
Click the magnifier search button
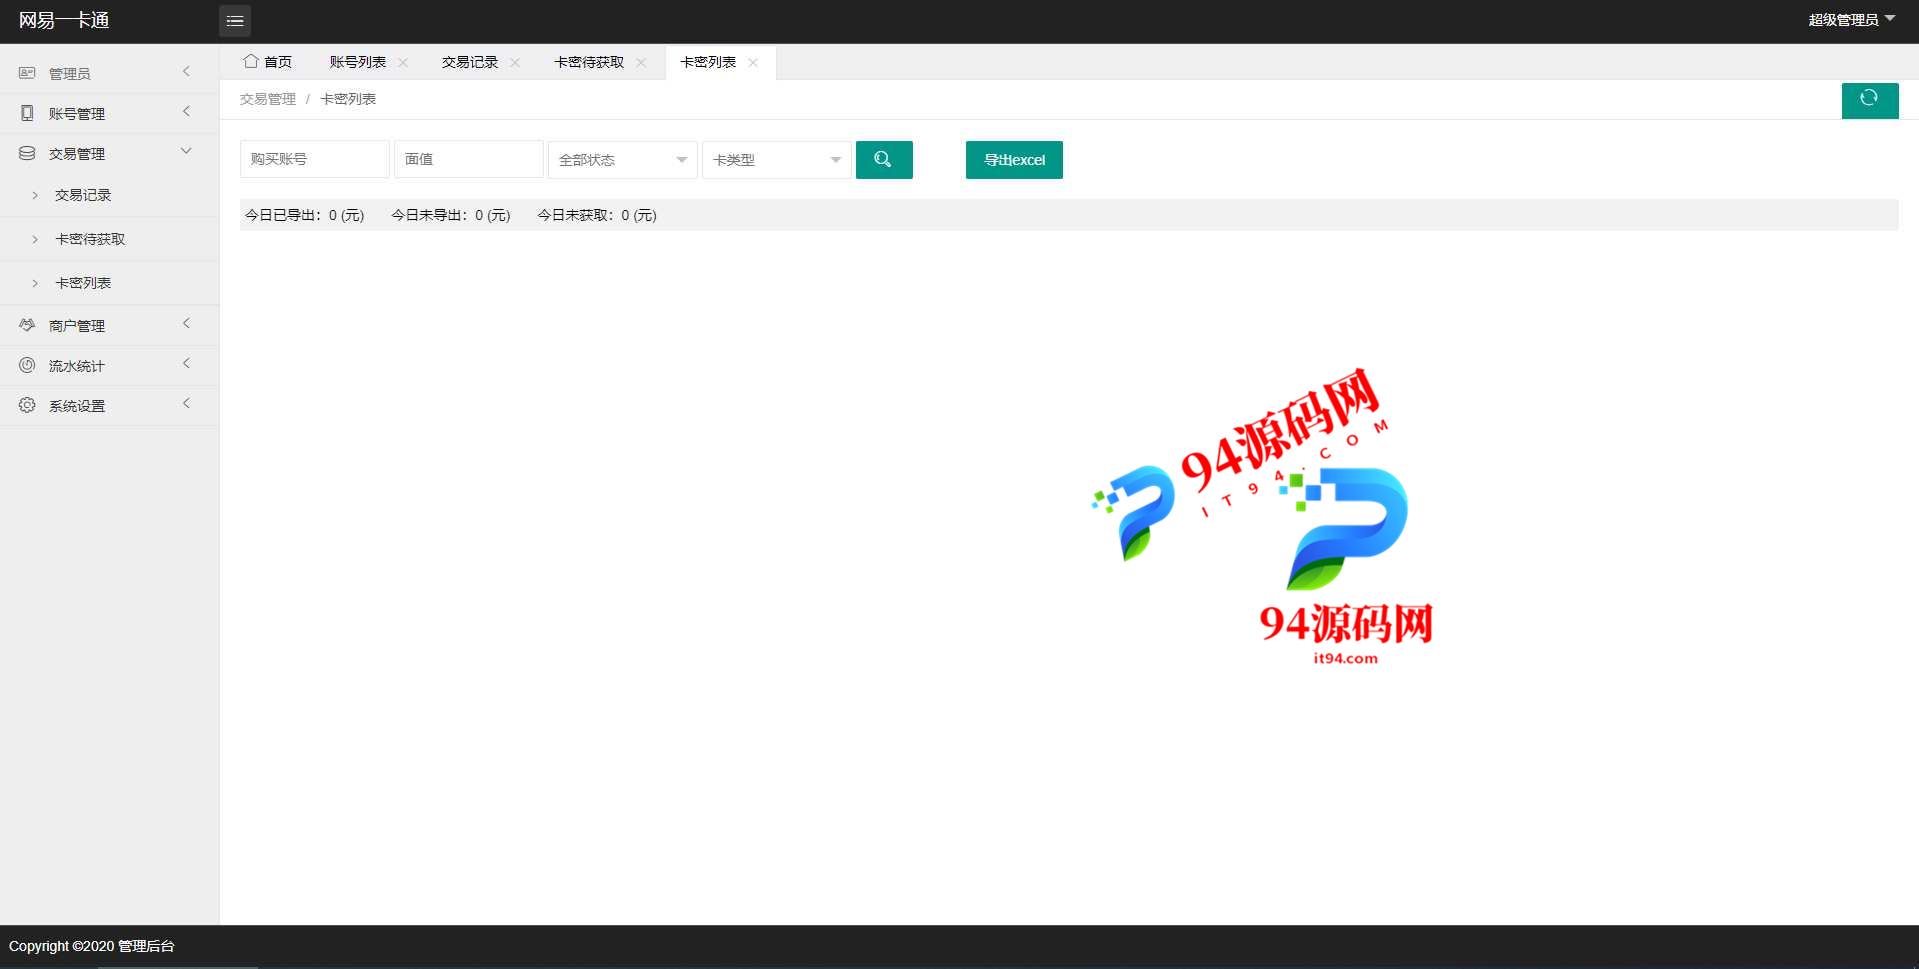click(883, 160)
